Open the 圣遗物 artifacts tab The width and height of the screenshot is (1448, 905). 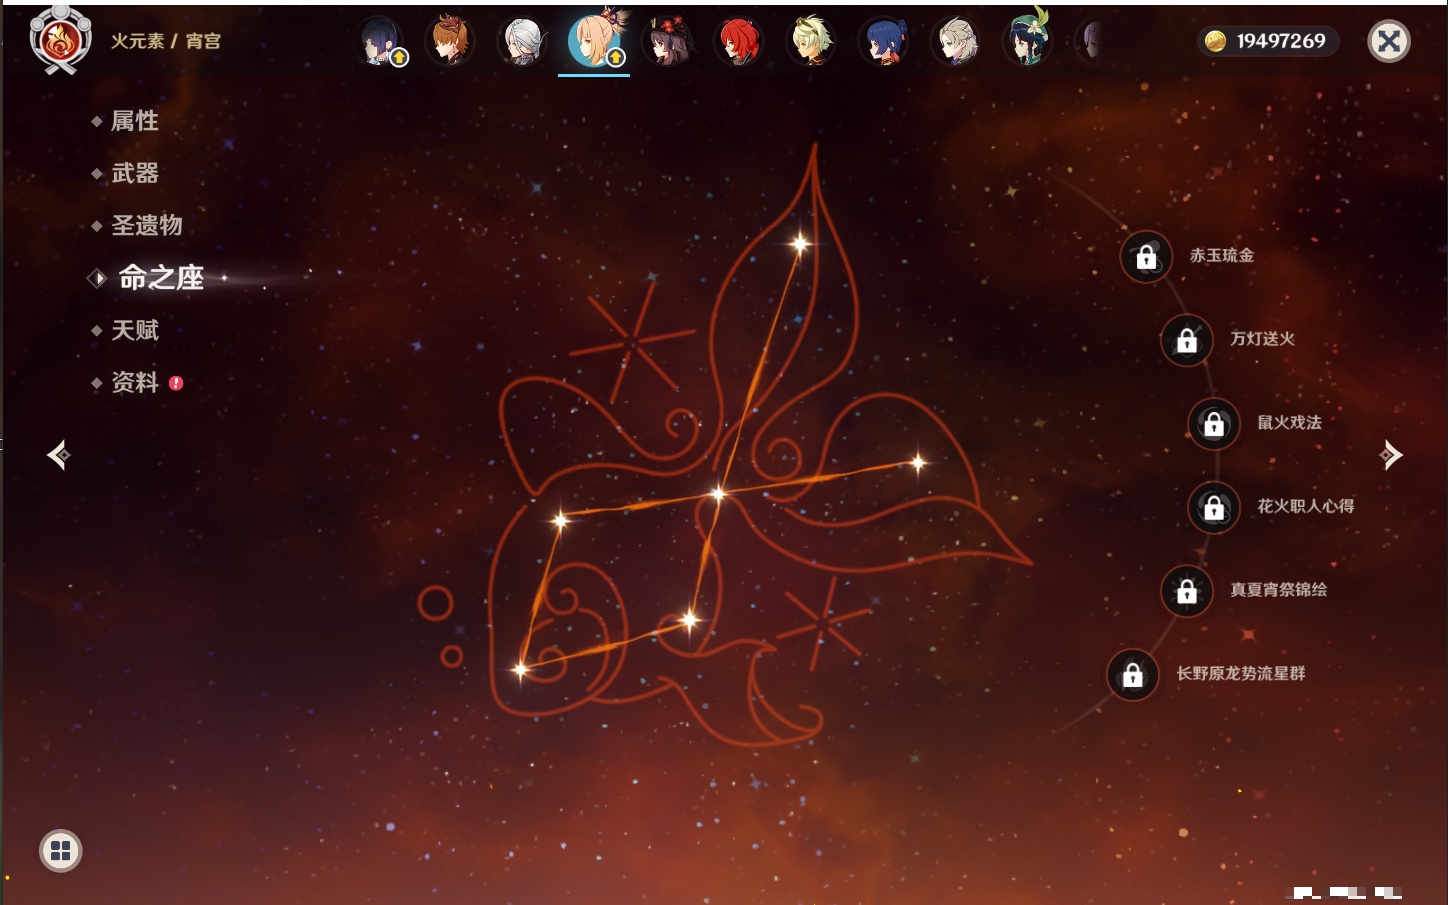(x=146, y=225)
